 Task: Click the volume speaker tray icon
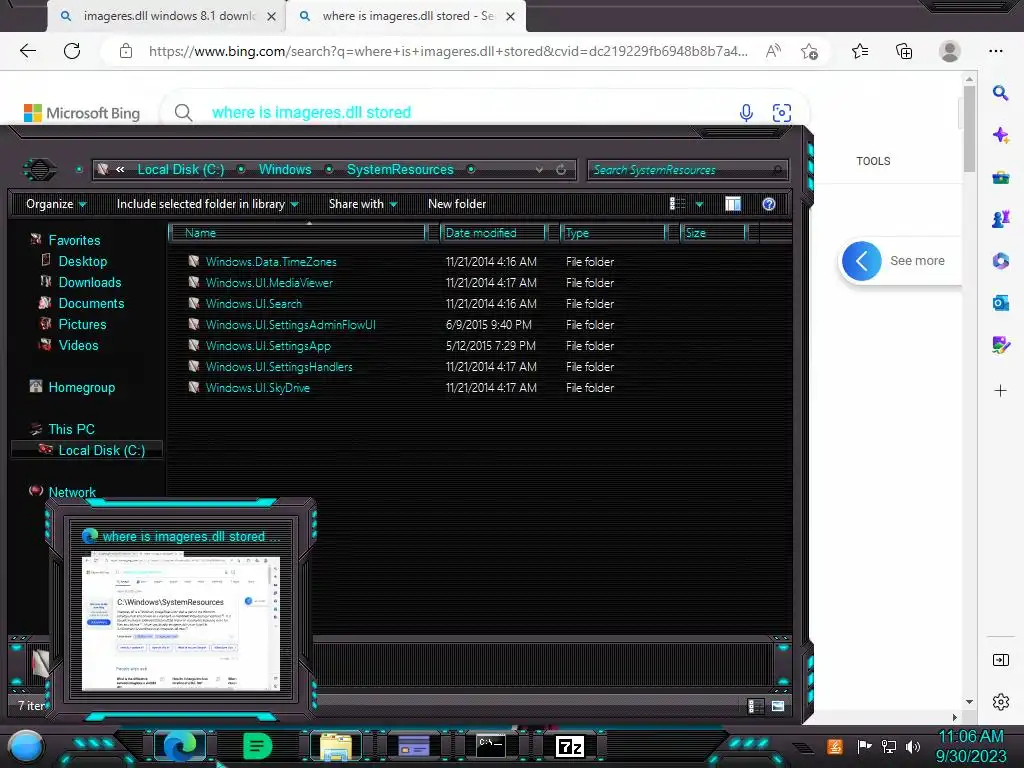pyautogui.click(x=913, y=746)
